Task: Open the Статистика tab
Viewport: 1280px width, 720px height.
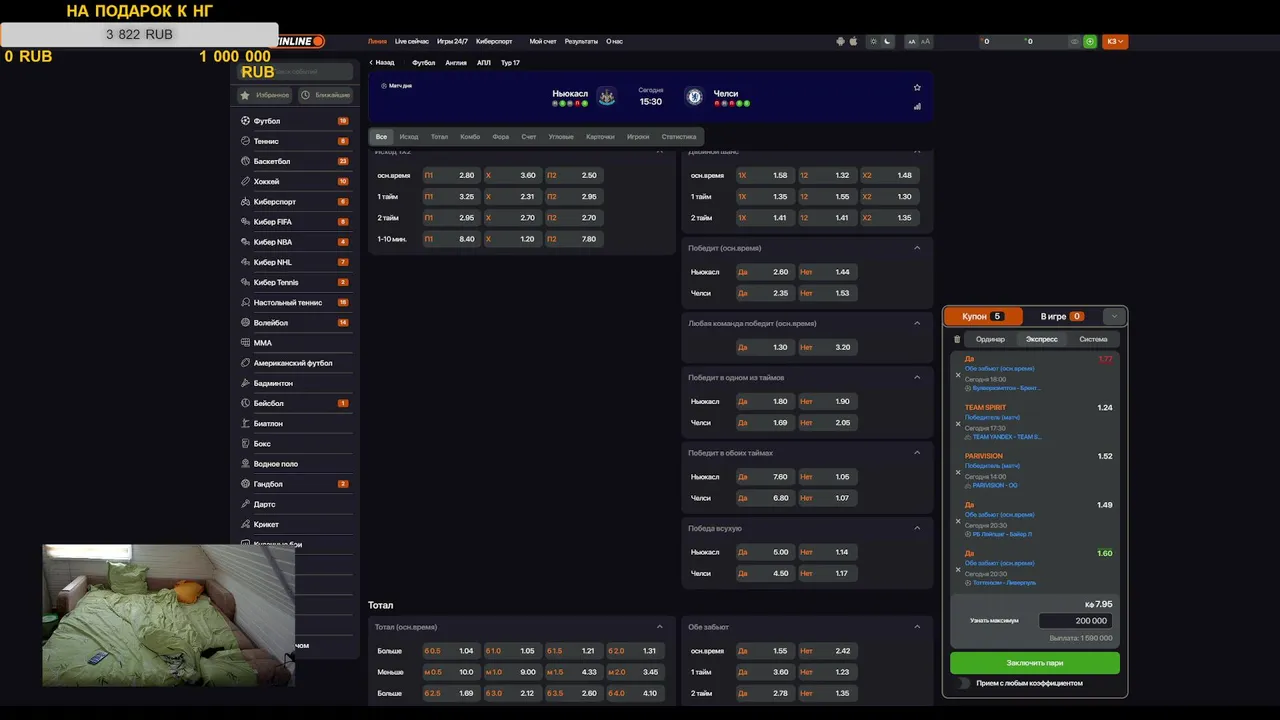Action: pyautogui.click(x=679, y=137)
